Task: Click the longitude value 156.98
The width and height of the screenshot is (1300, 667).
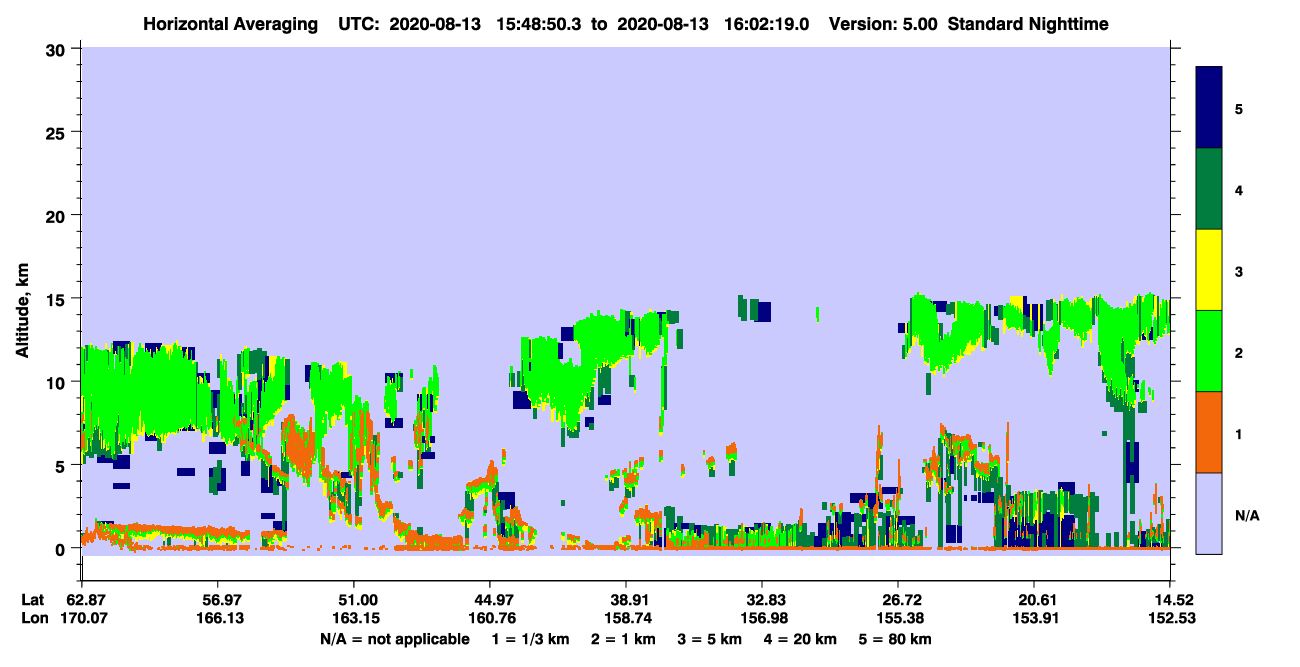Action: point(762,619)
